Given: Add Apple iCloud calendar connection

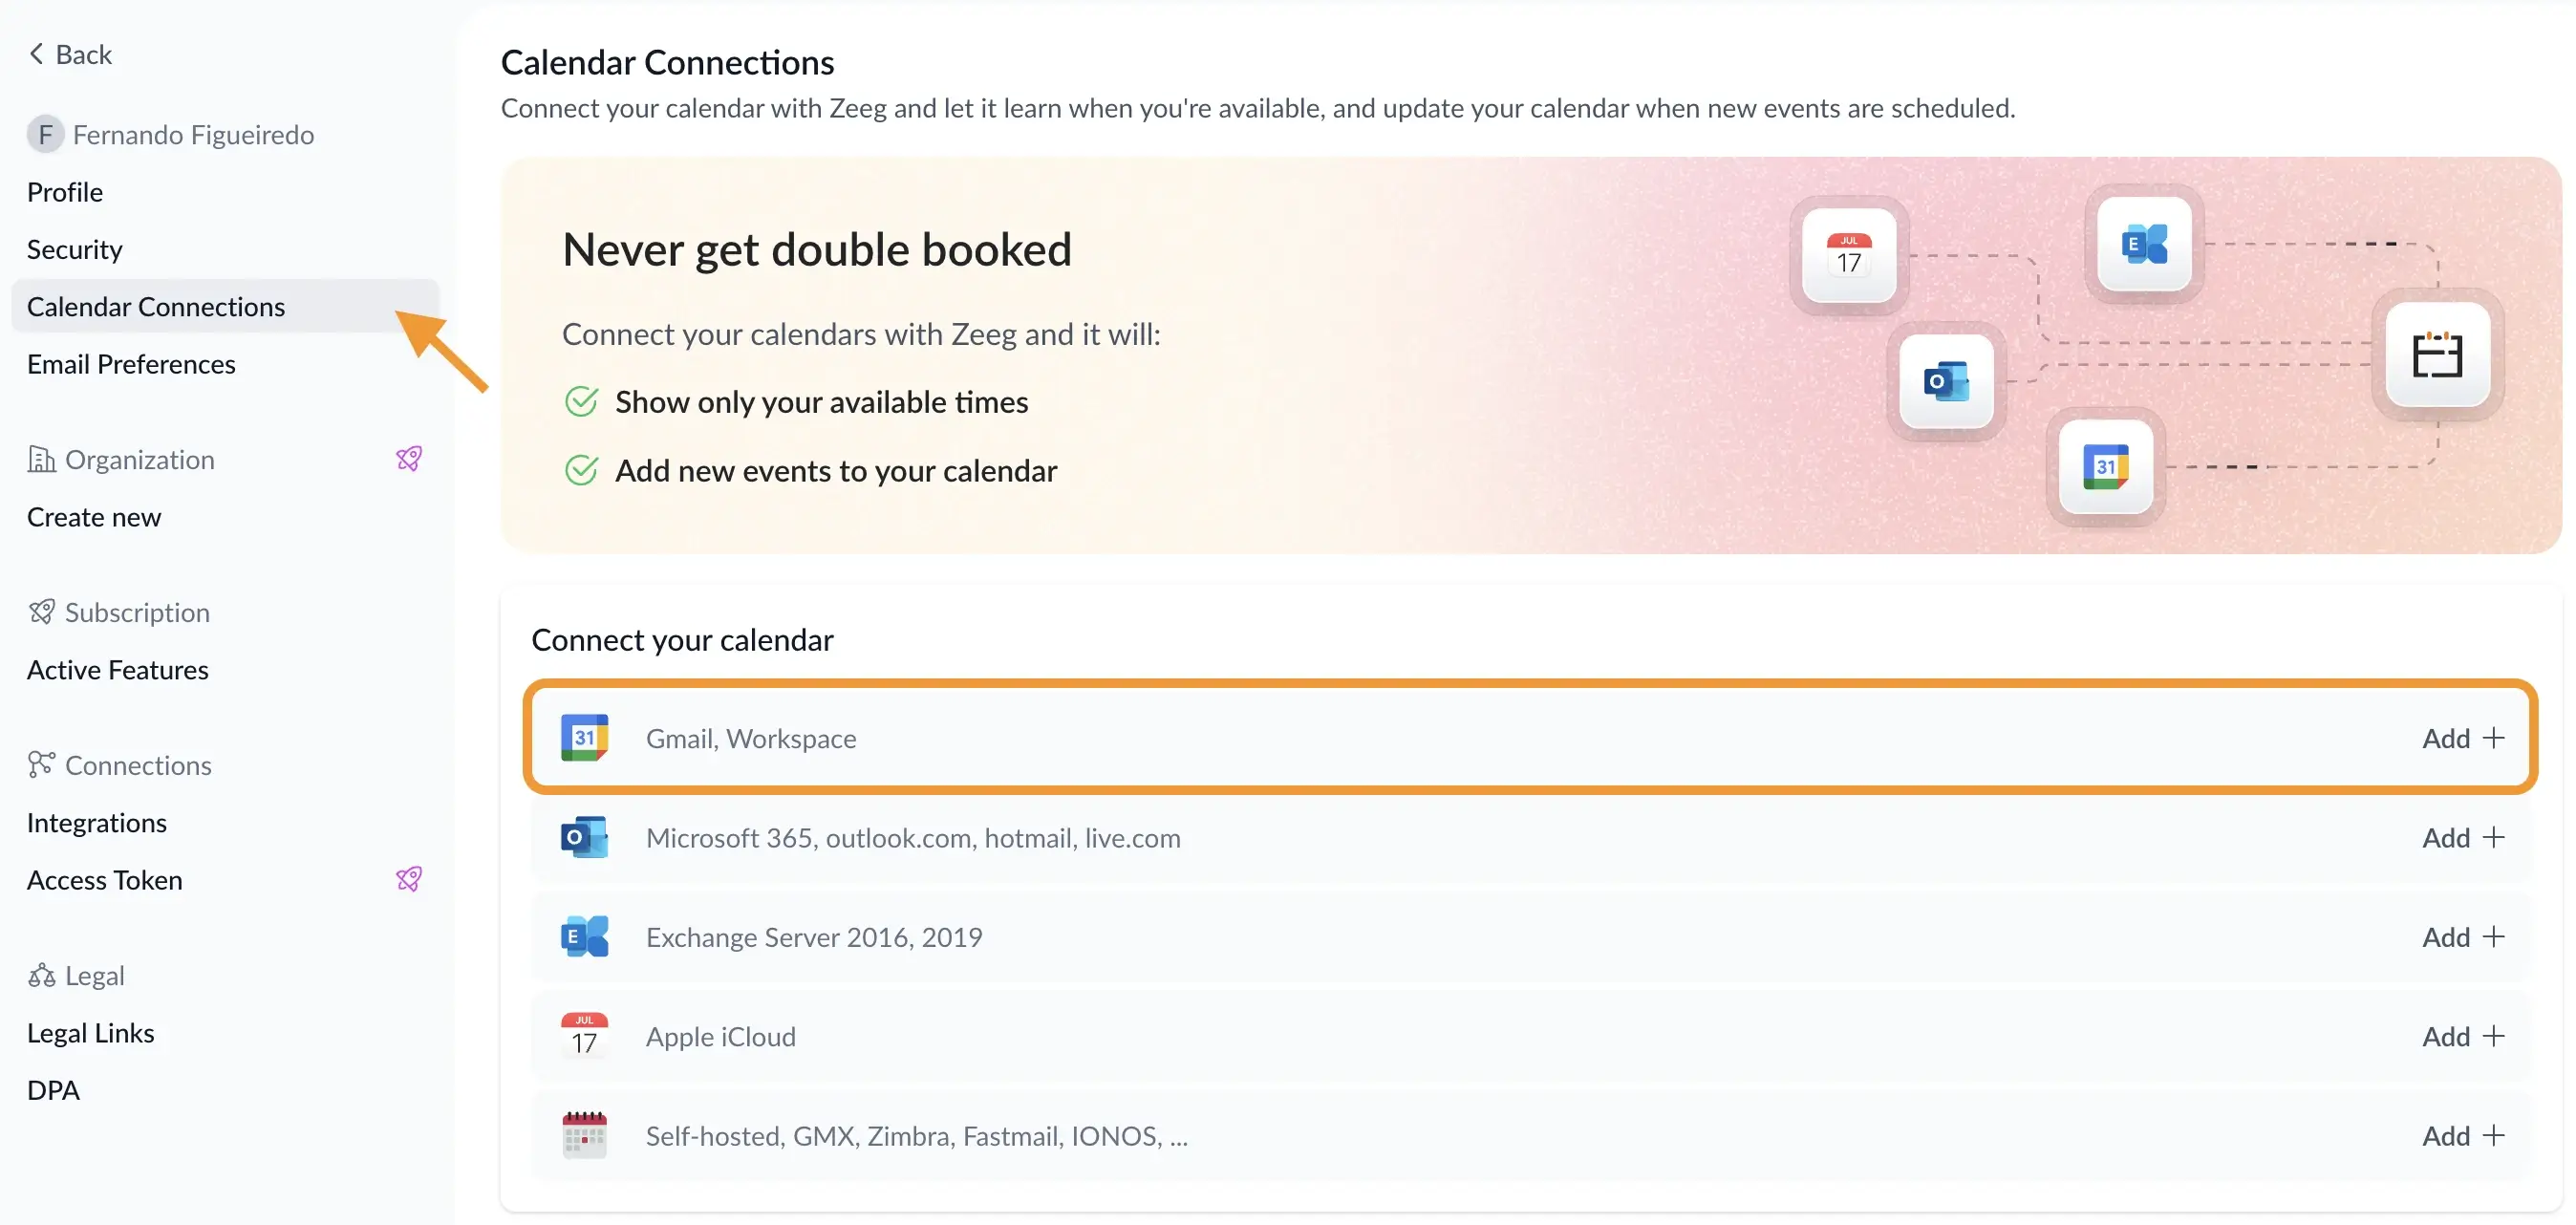Looking at the screenshot, I should (2463, 1036).
